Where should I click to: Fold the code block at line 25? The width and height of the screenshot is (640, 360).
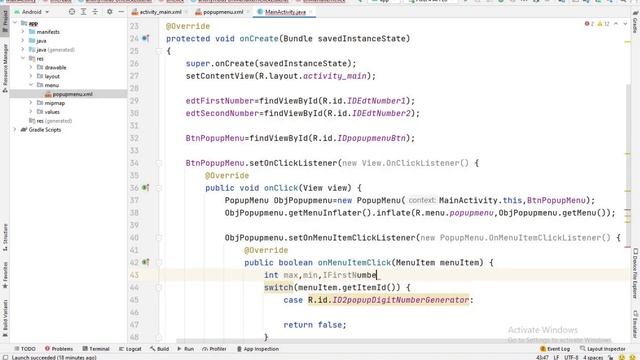point(159,51)
